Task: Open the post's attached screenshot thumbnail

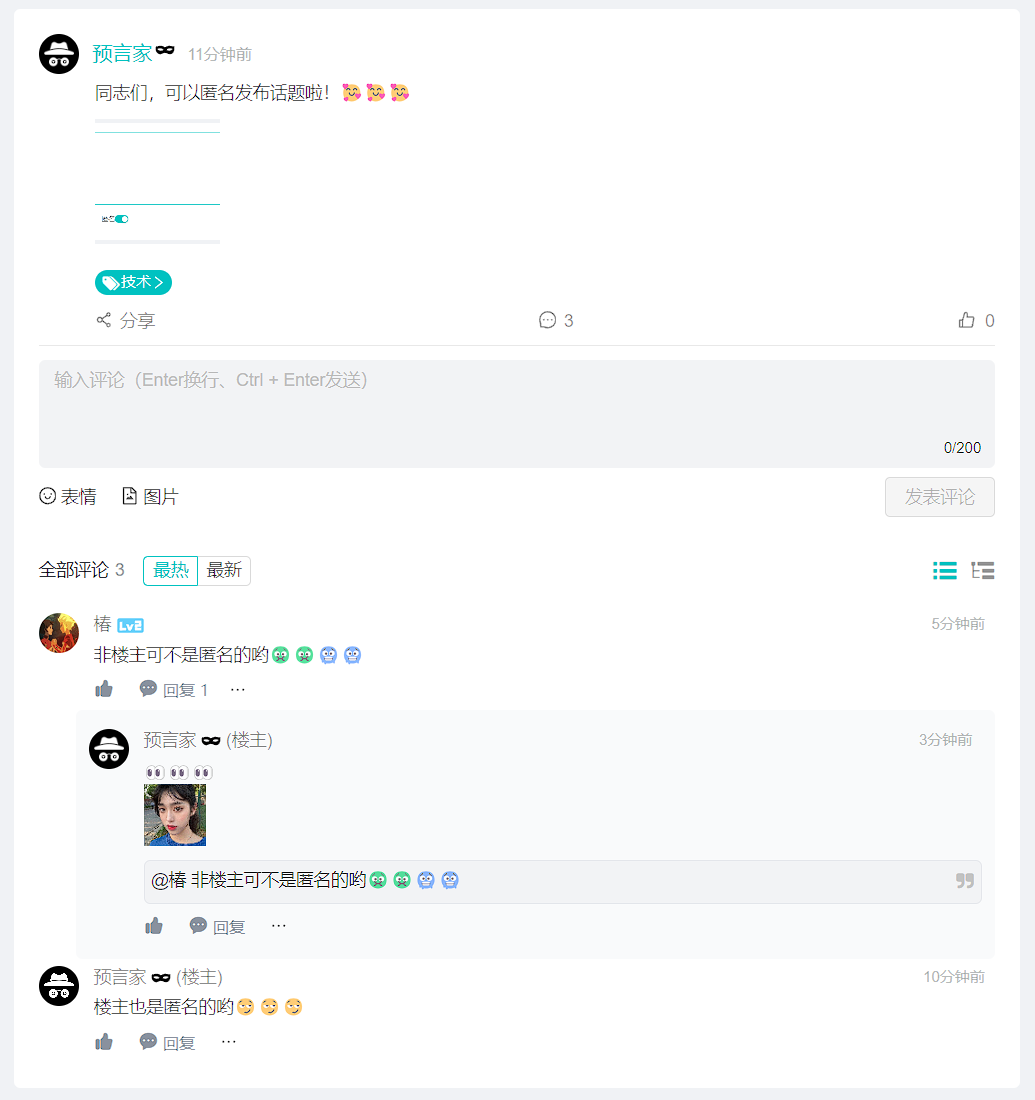Action: pos(157,181)
